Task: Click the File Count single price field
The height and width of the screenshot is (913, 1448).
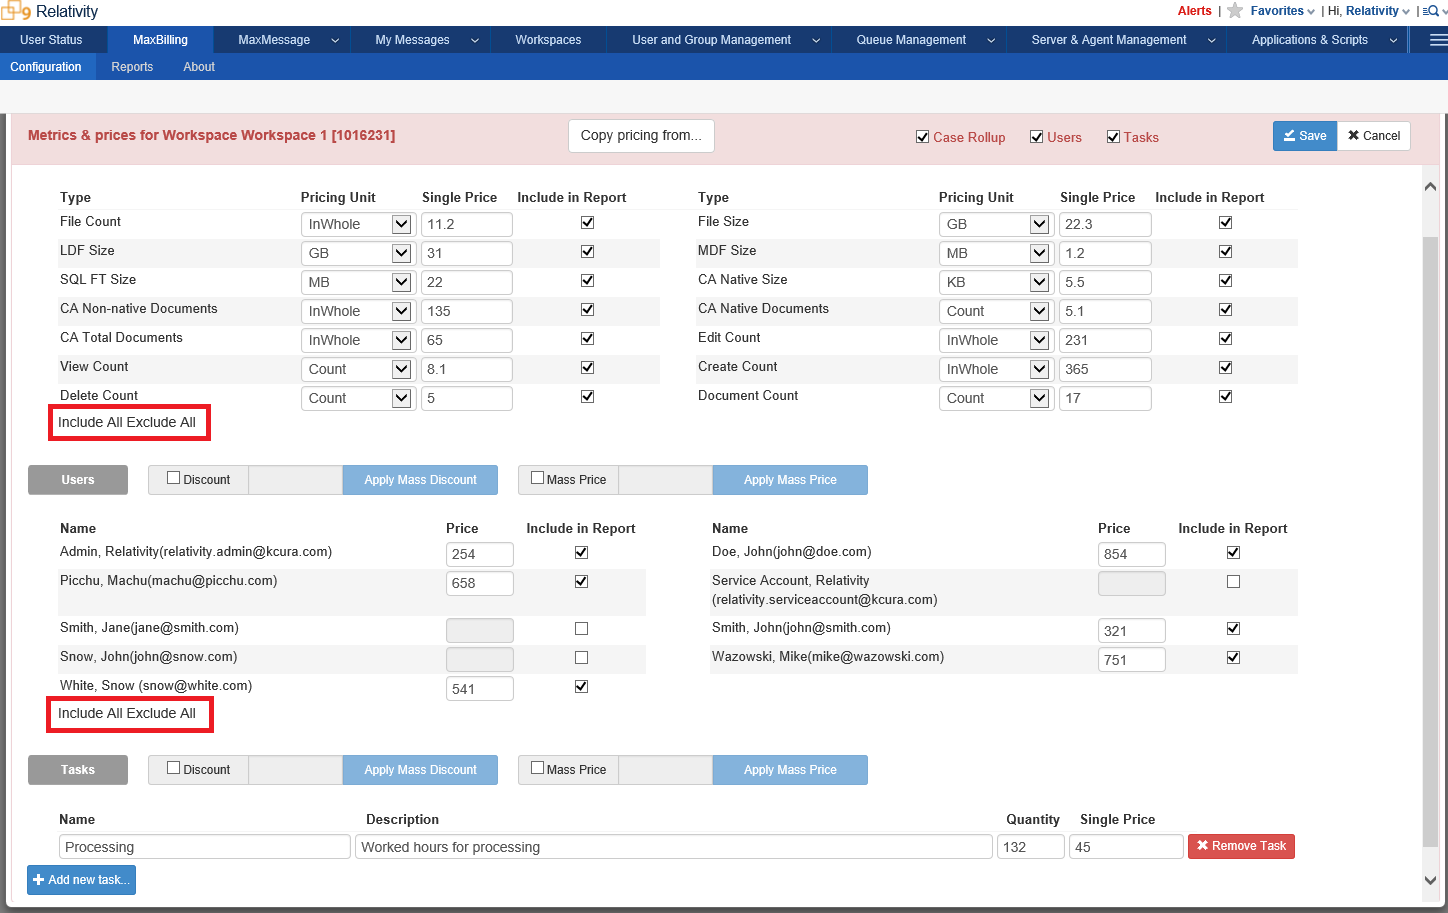Action: (x=467, y=225)
